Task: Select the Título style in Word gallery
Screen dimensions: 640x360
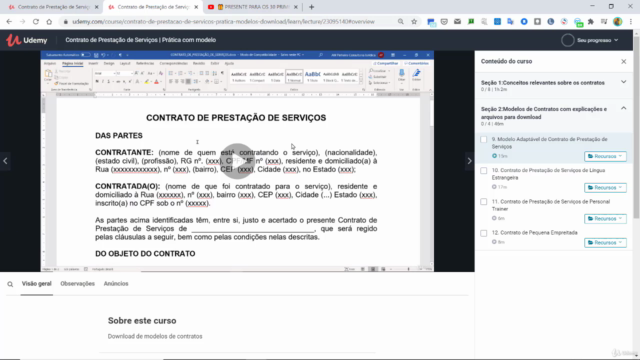Action: click(x=313, y=76)
